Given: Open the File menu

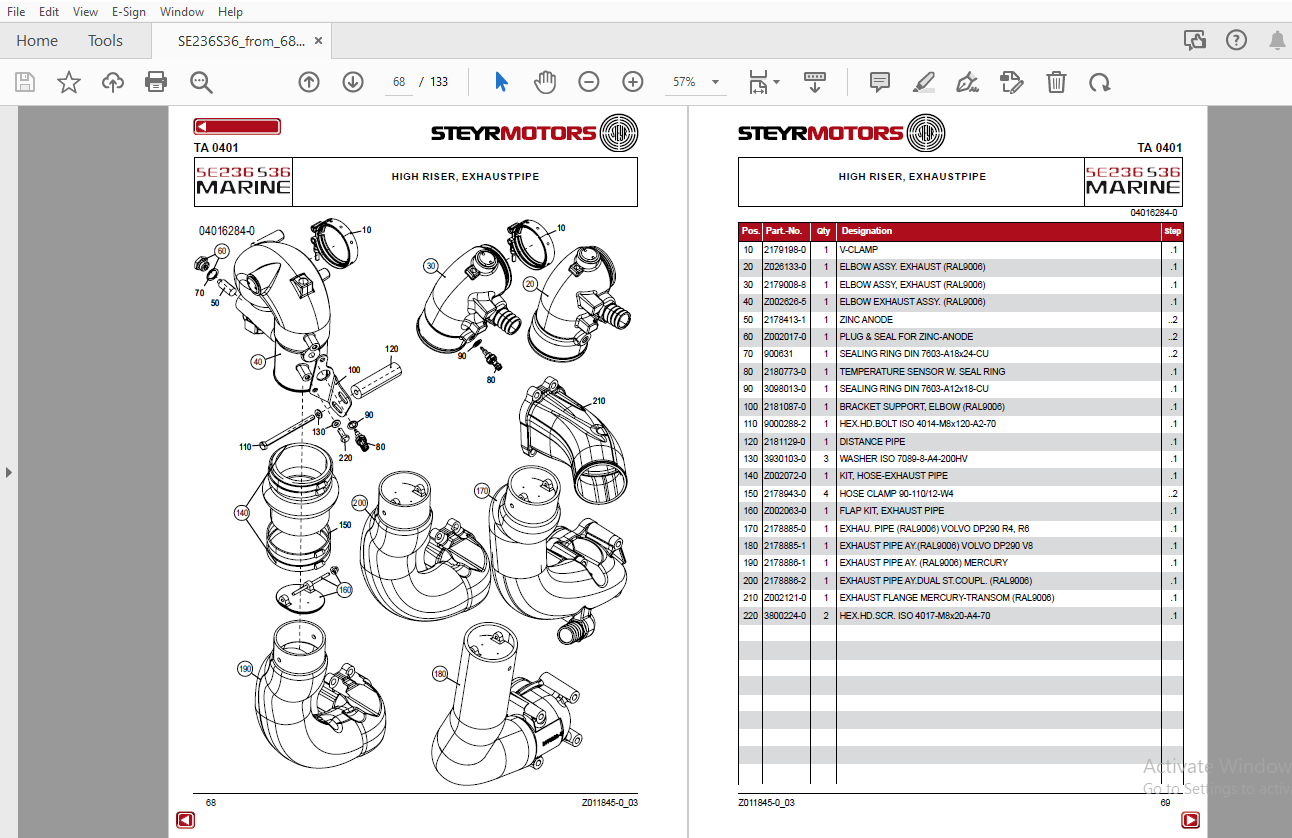Looking at the screenshot, I should (16, 11).
